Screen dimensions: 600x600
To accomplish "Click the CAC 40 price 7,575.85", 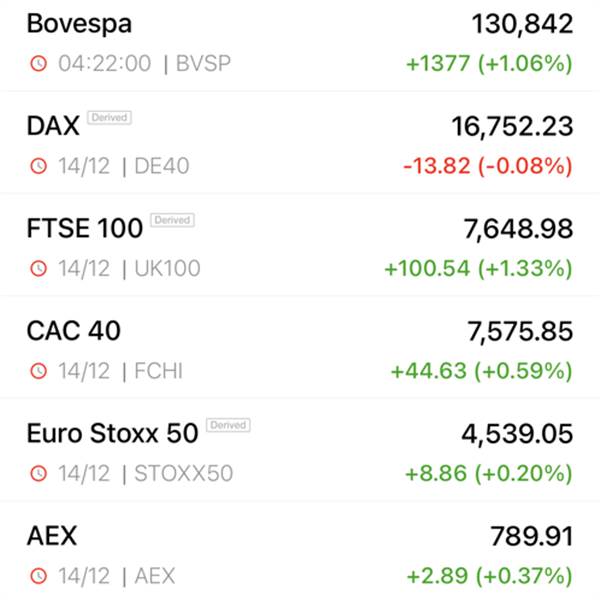I will click(x=520, y=331).
